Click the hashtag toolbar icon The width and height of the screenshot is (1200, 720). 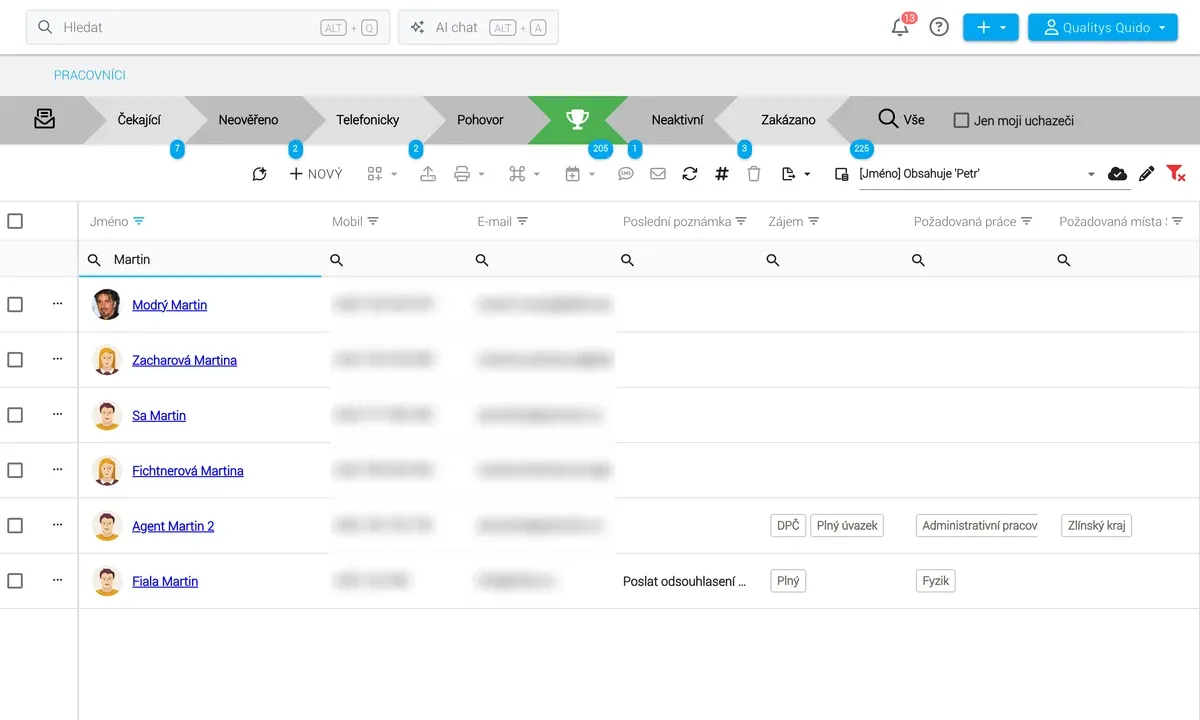722,174
